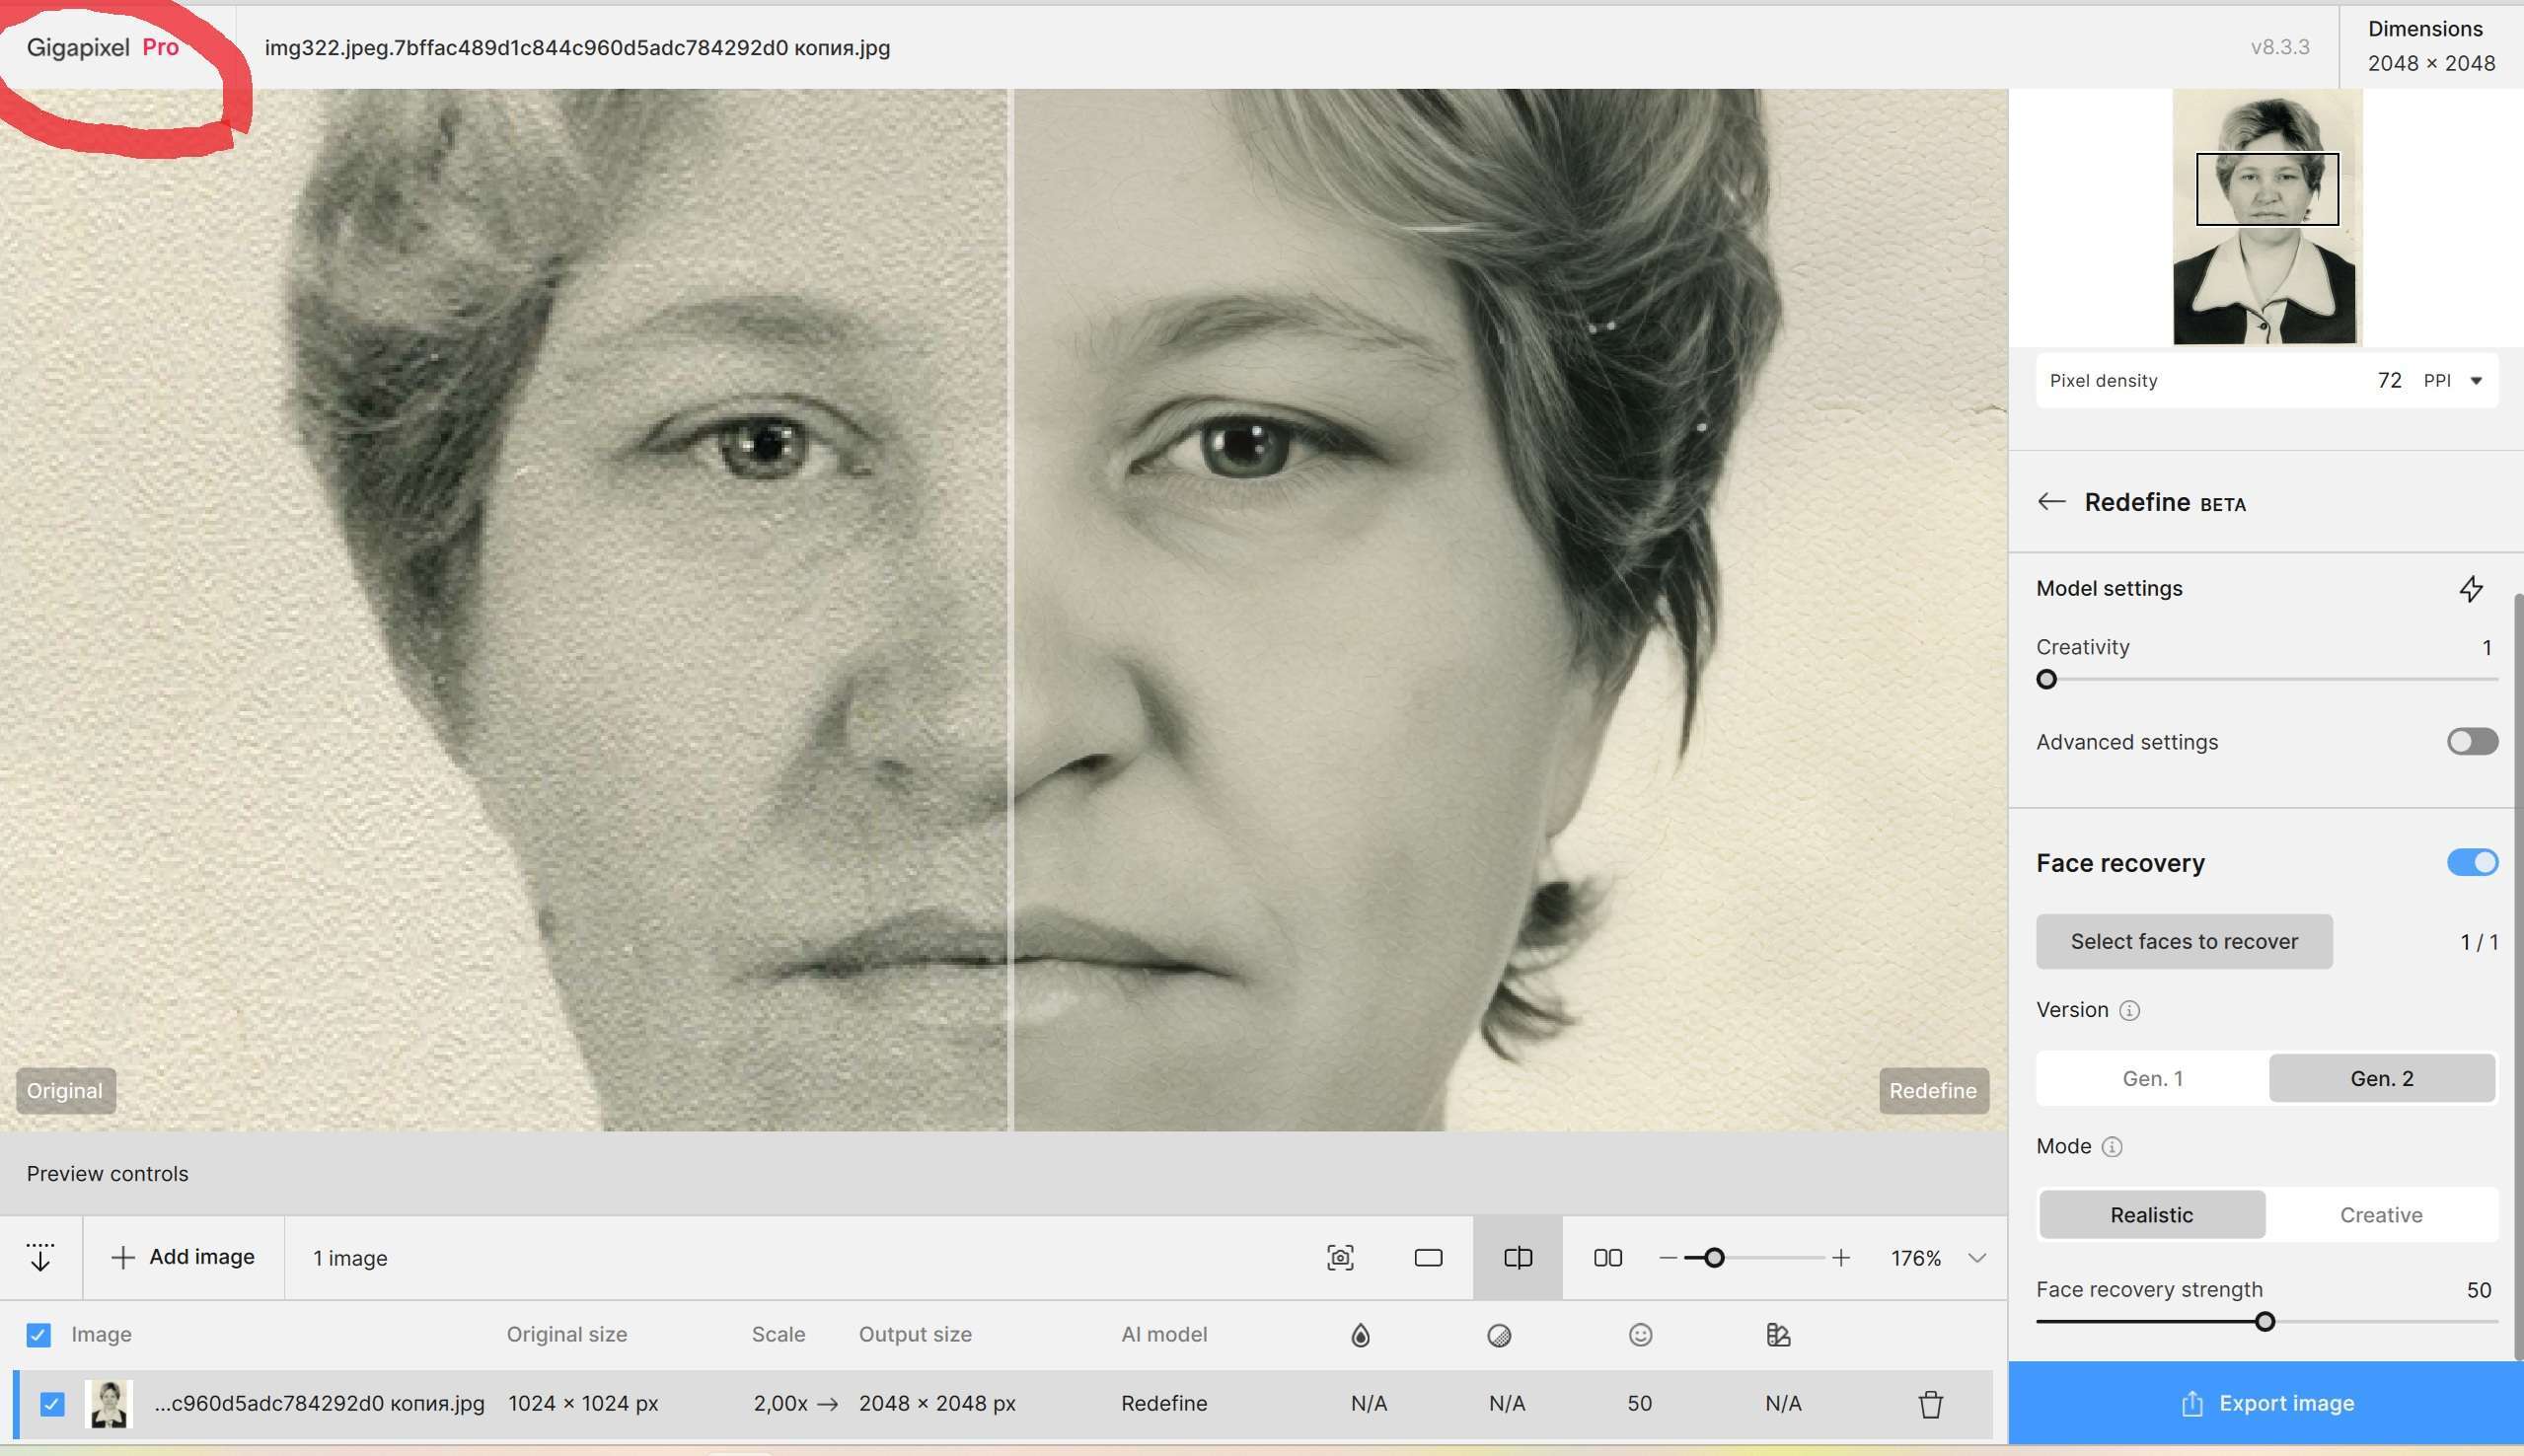The width and height of the screenshot is (2524, 1456).
Task: Expand the 176% zoom level dropdown
Action: 1976,1258
